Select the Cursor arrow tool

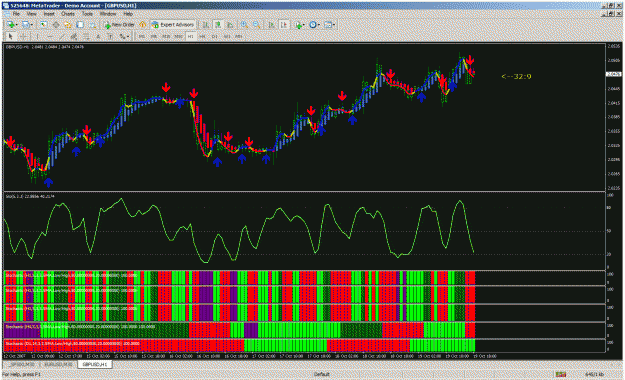(10, 36)
